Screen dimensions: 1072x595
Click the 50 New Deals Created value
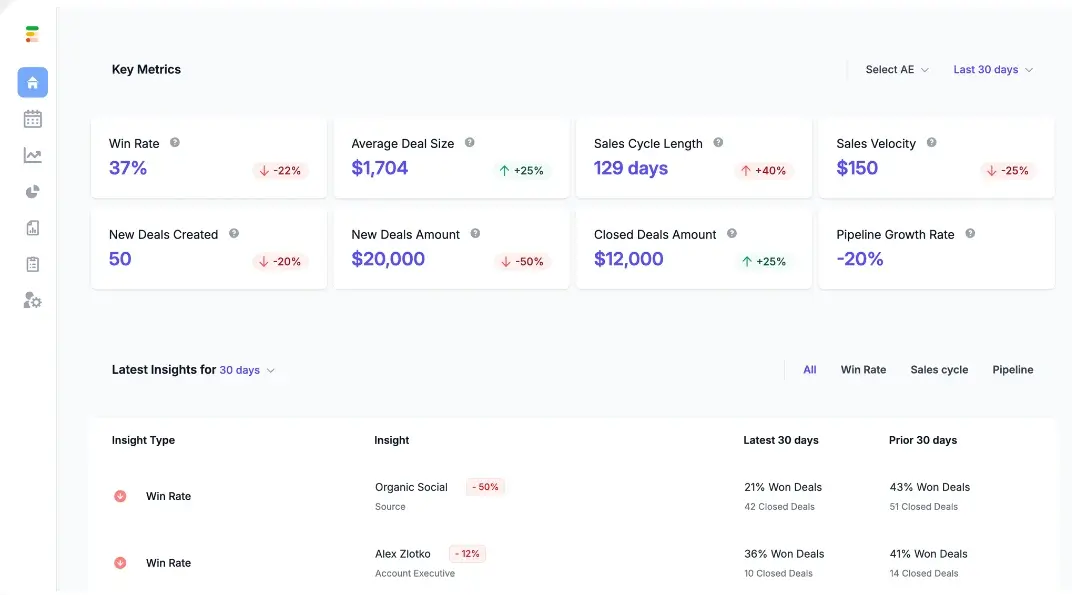click(x=120, y=259)
